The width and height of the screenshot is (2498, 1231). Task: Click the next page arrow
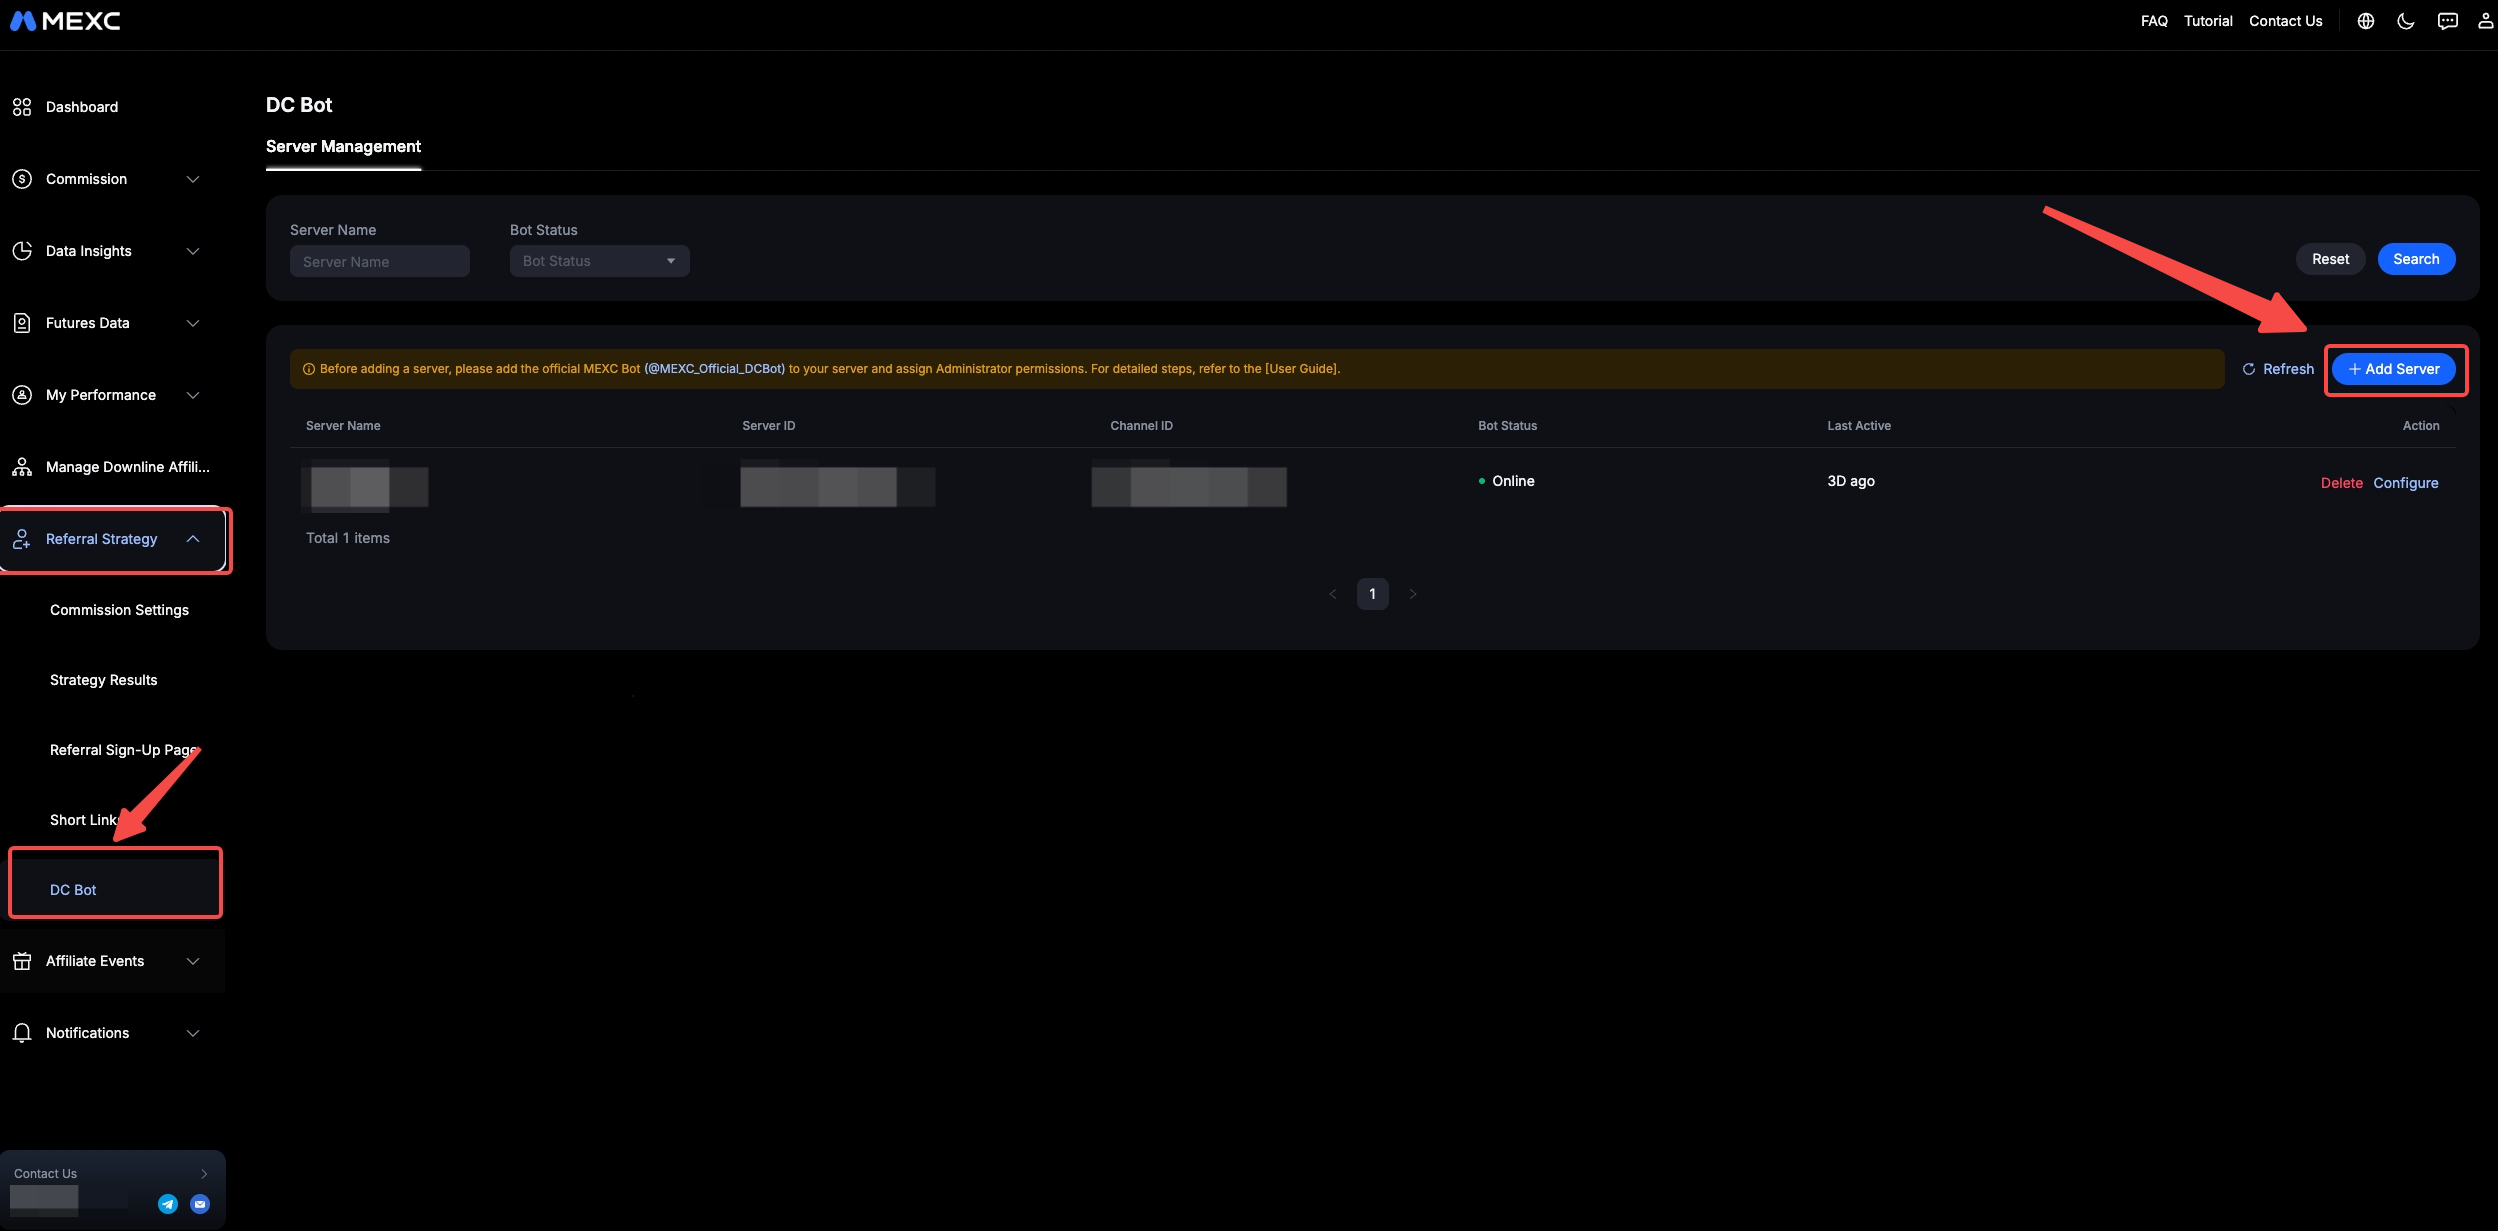click(x=1413, y=594)
